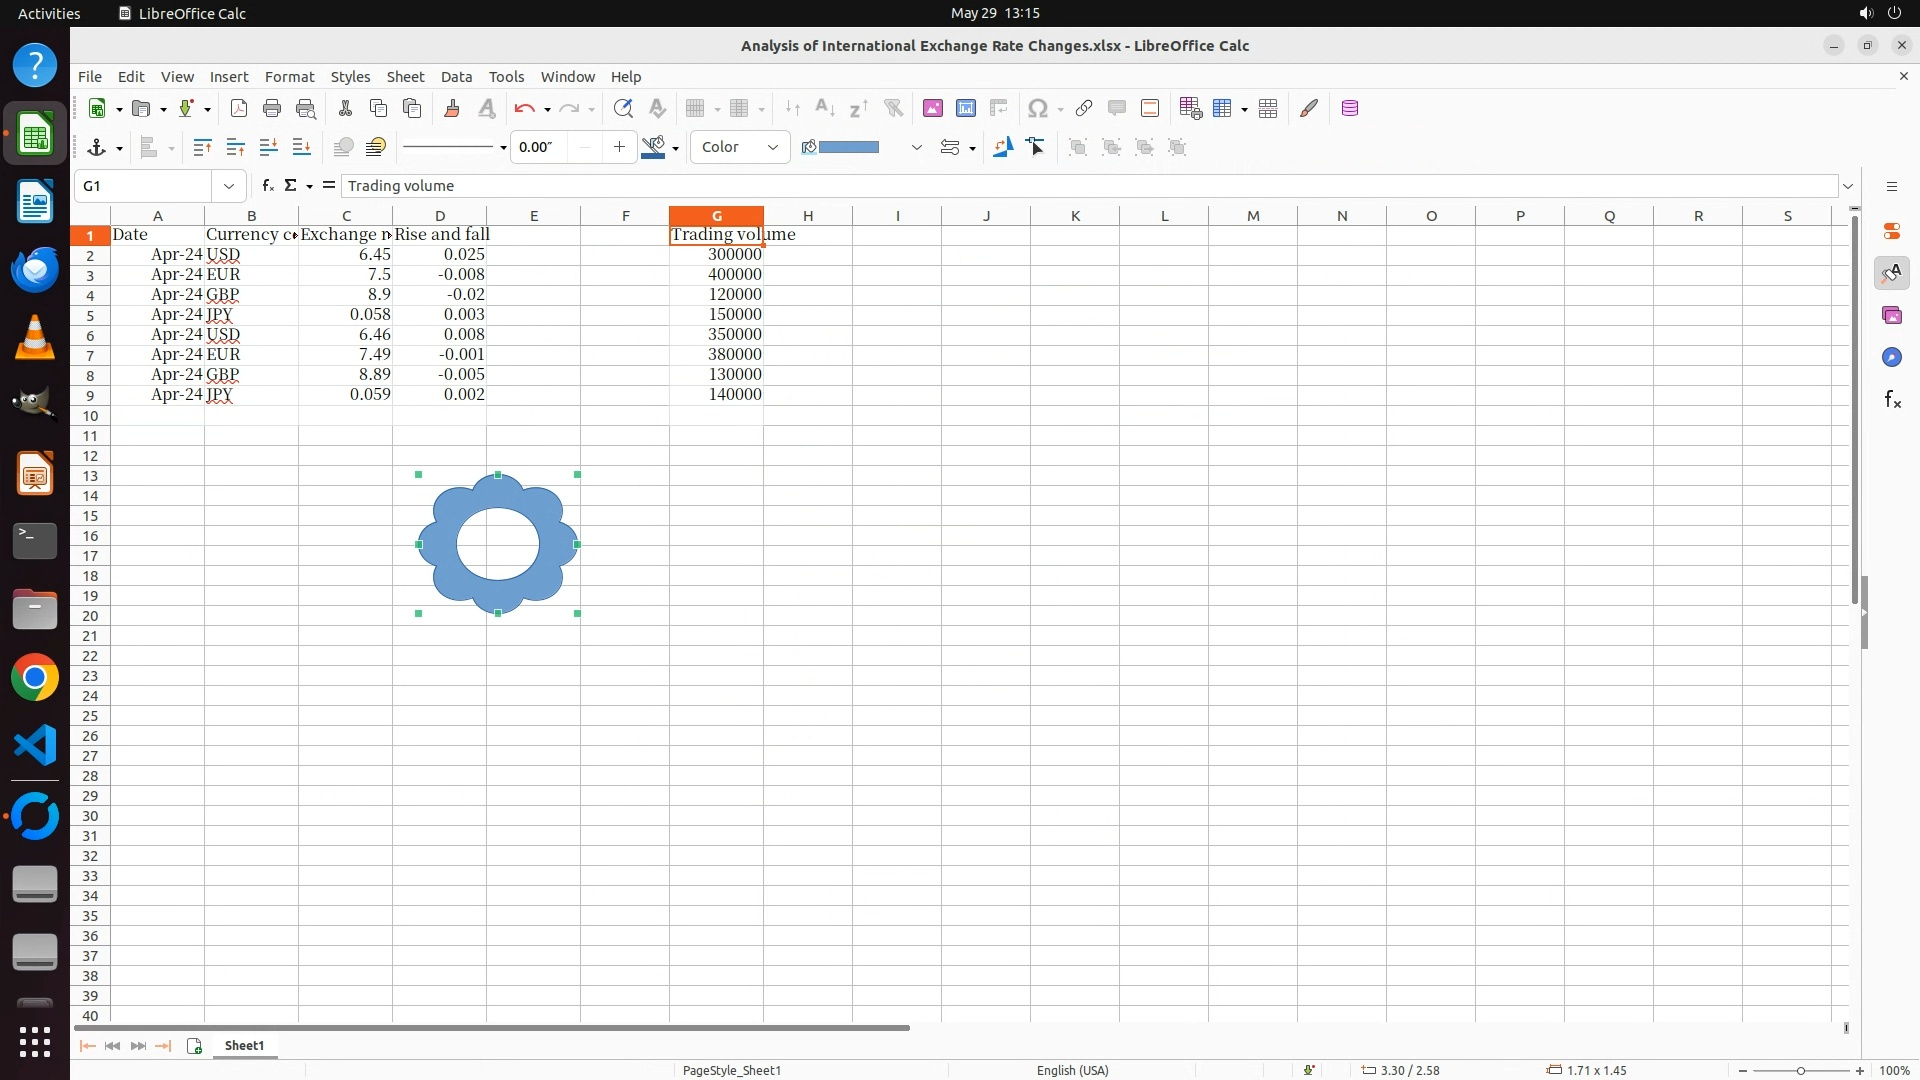Expand the Name Box dropdown arrow
This screenshot has width=1920, height=1080.
(229, 186)
